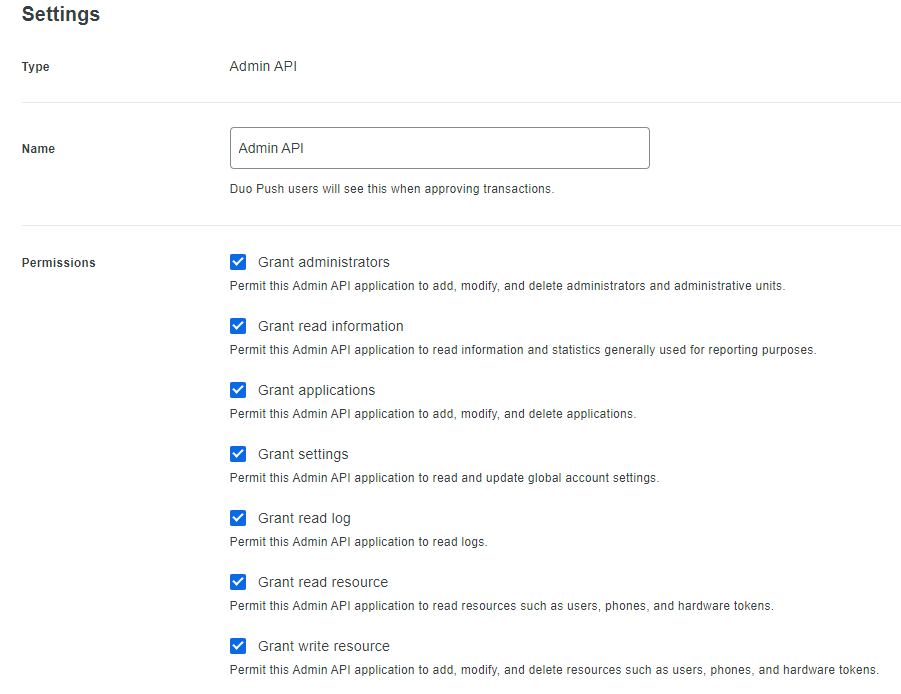
Task: Click the Name field label
Action: (x=39, y=149)
